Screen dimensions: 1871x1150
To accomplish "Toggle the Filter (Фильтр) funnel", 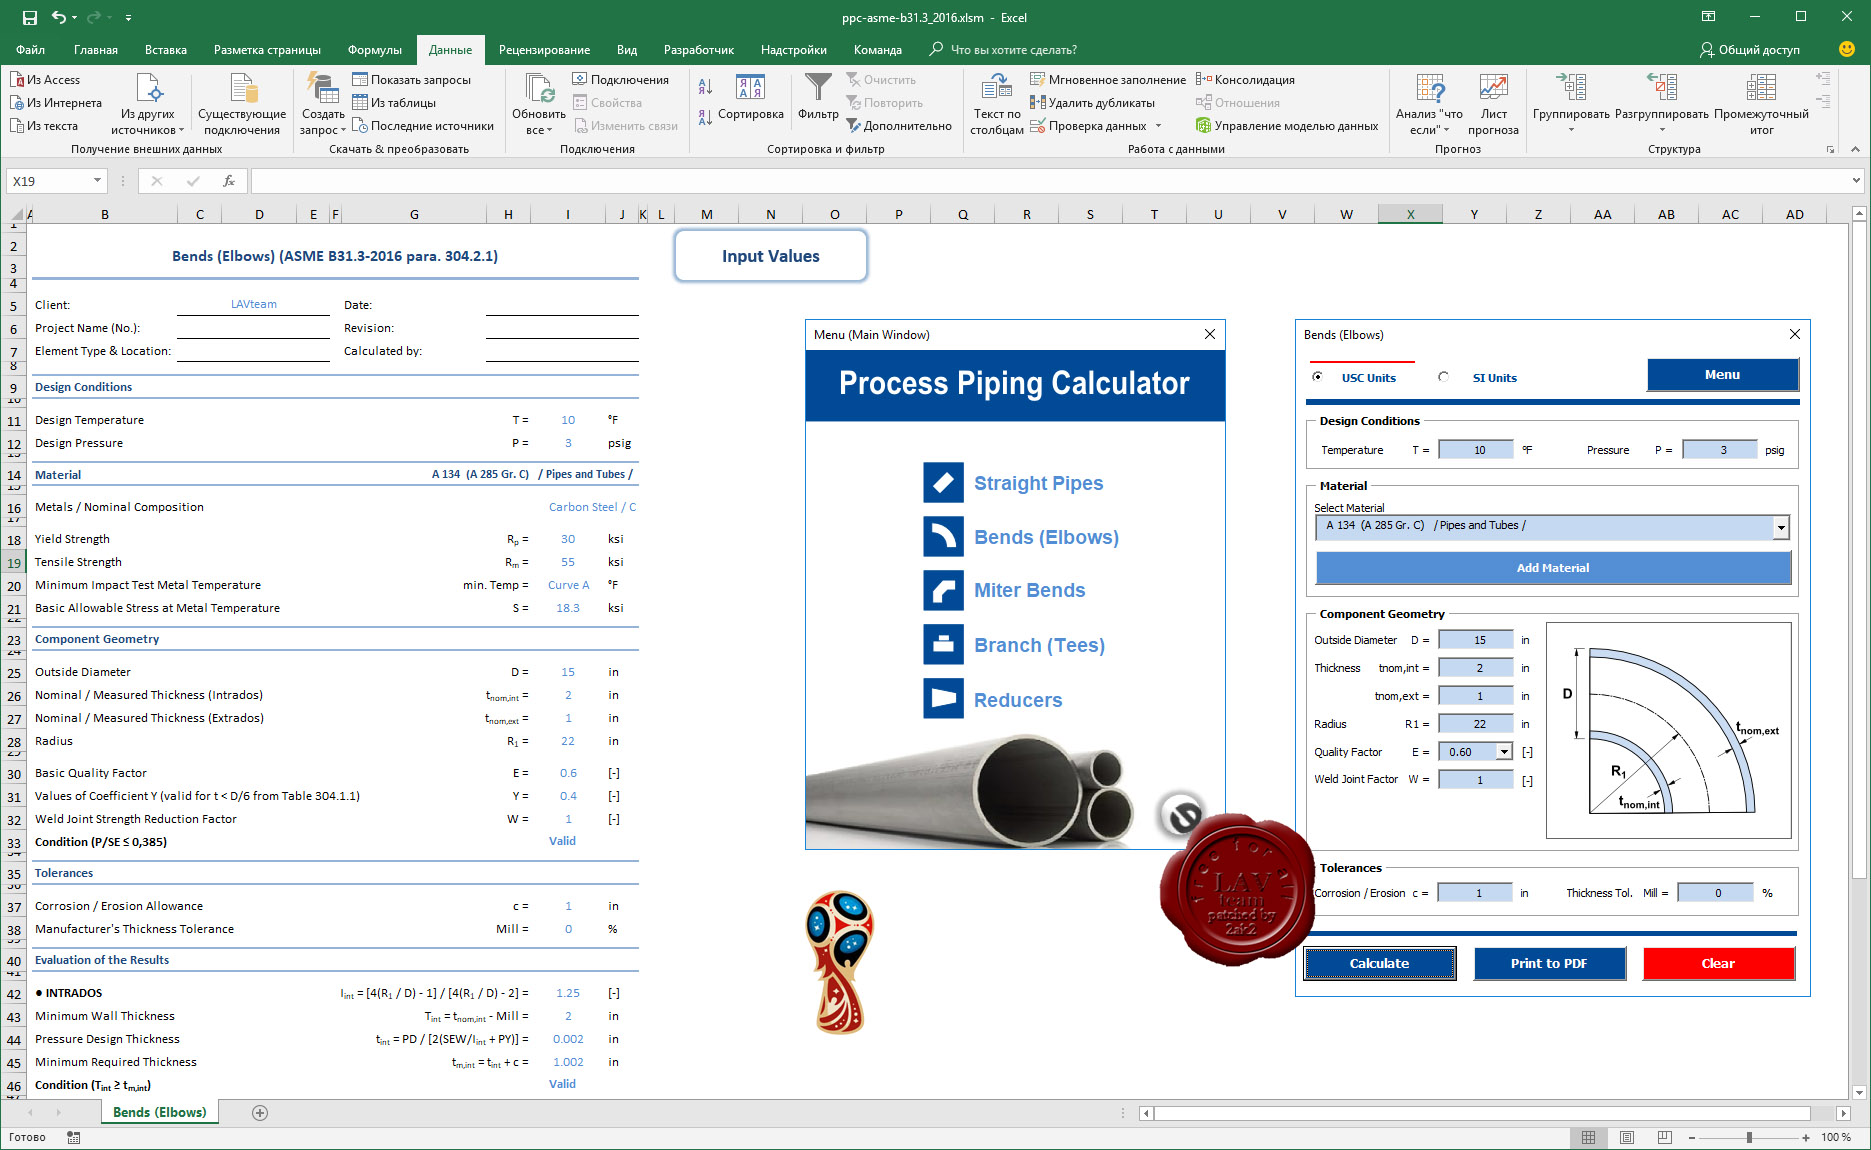I will click(818, 97).
